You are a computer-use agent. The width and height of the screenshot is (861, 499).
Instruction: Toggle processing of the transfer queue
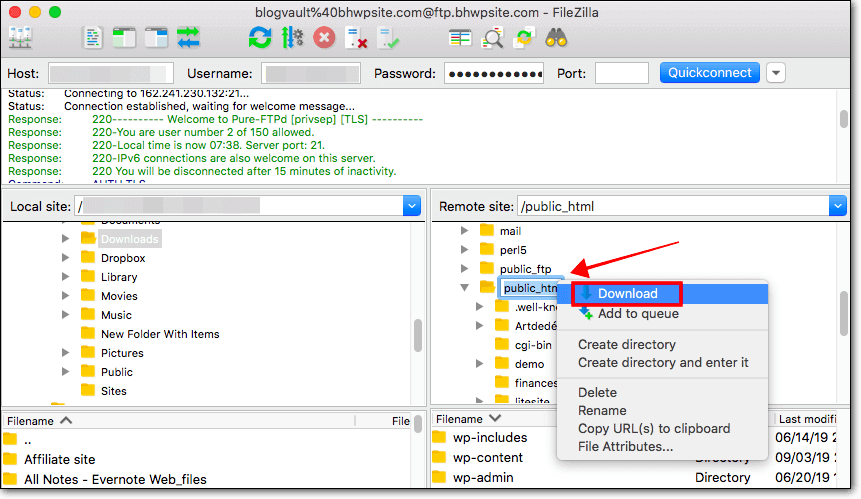[293, 38]
